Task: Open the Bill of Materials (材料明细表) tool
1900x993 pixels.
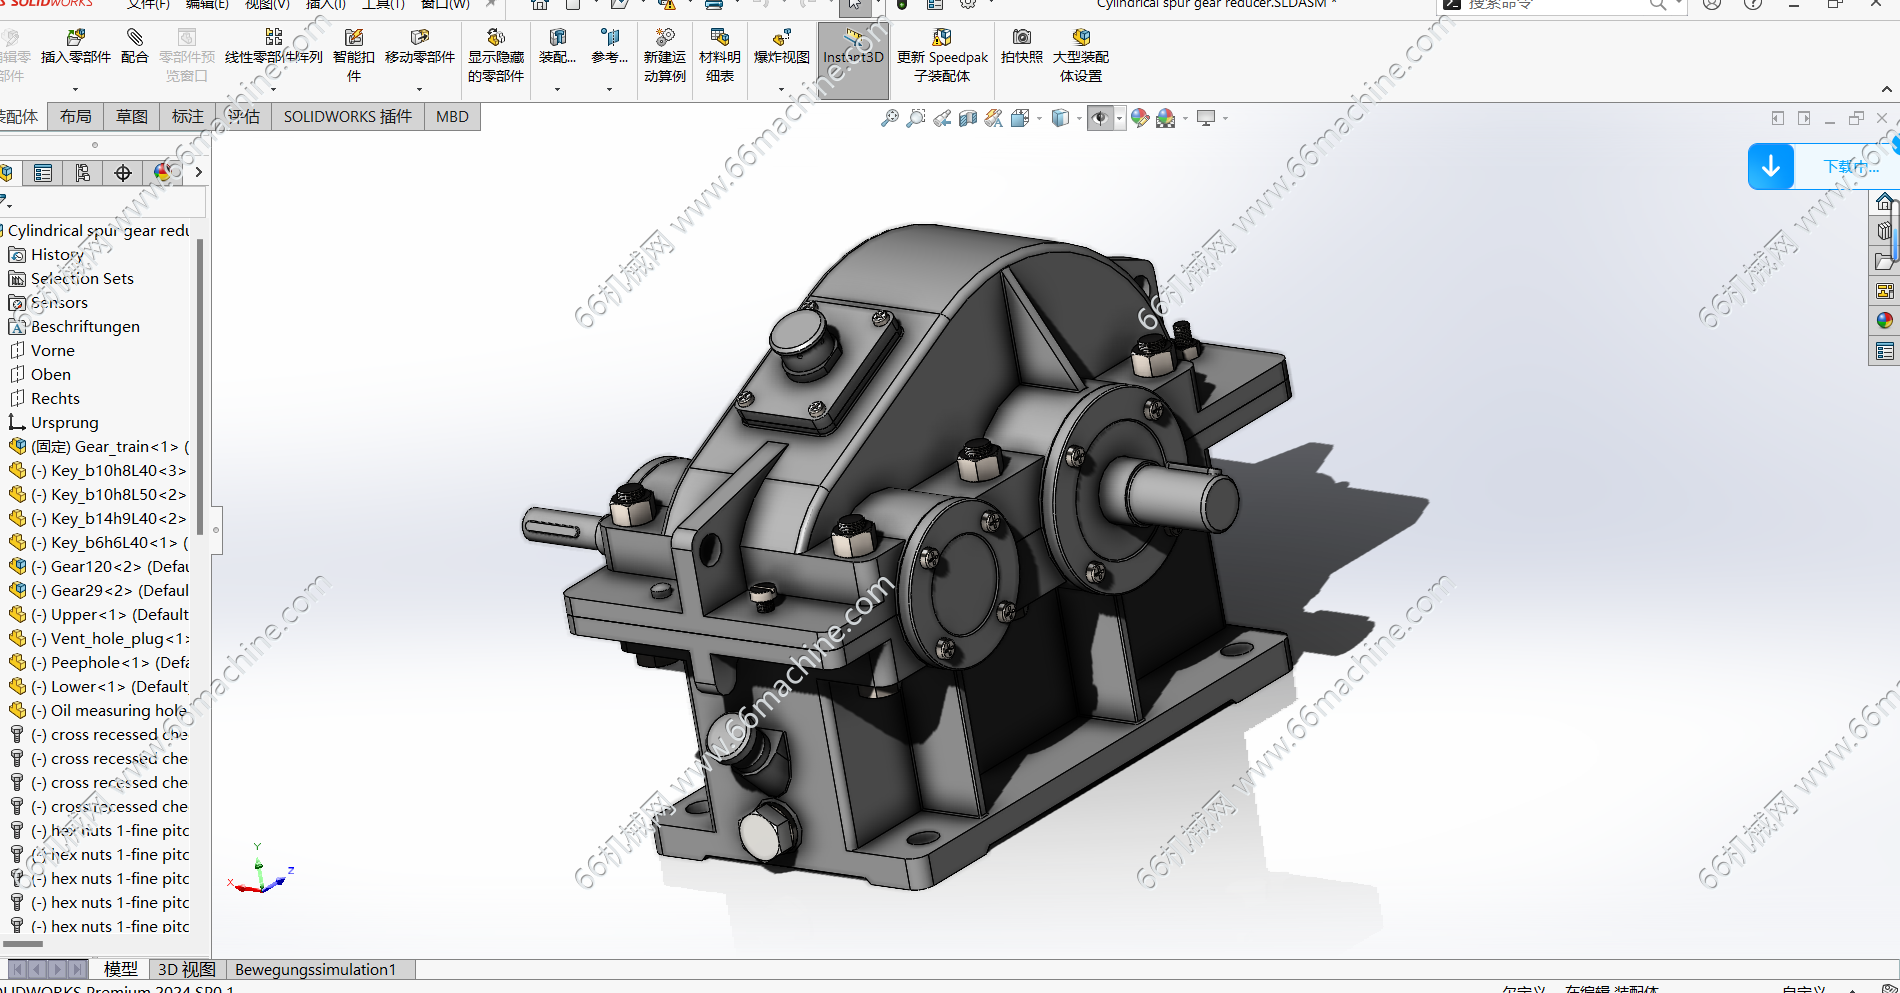Action: 720,55
